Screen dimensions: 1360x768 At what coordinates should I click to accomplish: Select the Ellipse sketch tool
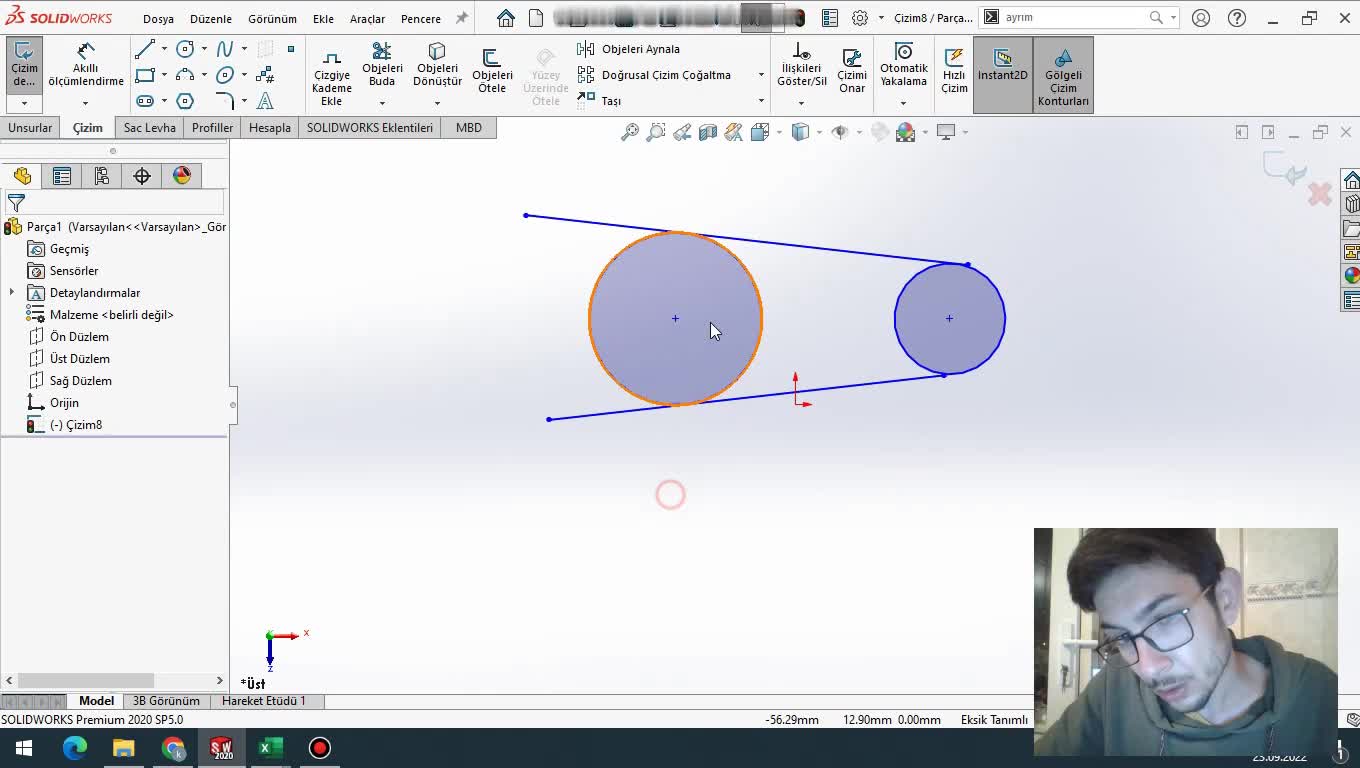[225, 75]
